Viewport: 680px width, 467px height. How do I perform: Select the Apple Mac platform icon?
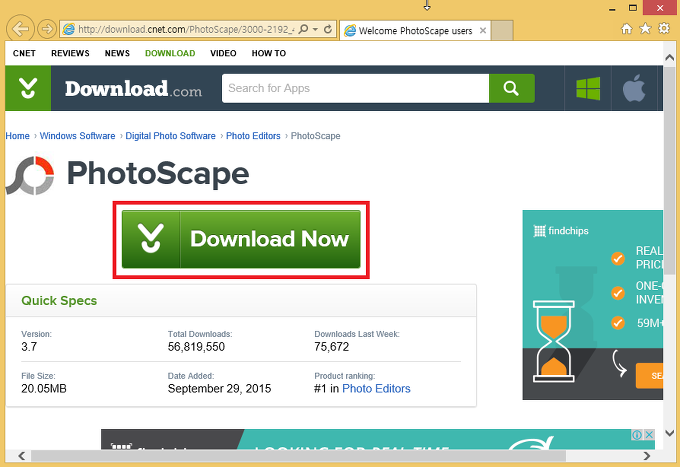pyautogui.click(x=634, y=88)
